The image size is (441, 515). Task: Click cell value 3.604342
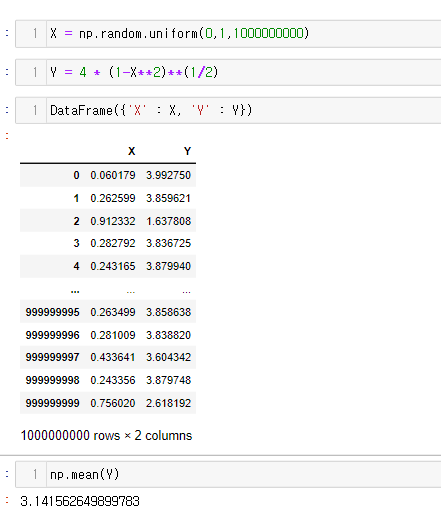tap(168, 357)
